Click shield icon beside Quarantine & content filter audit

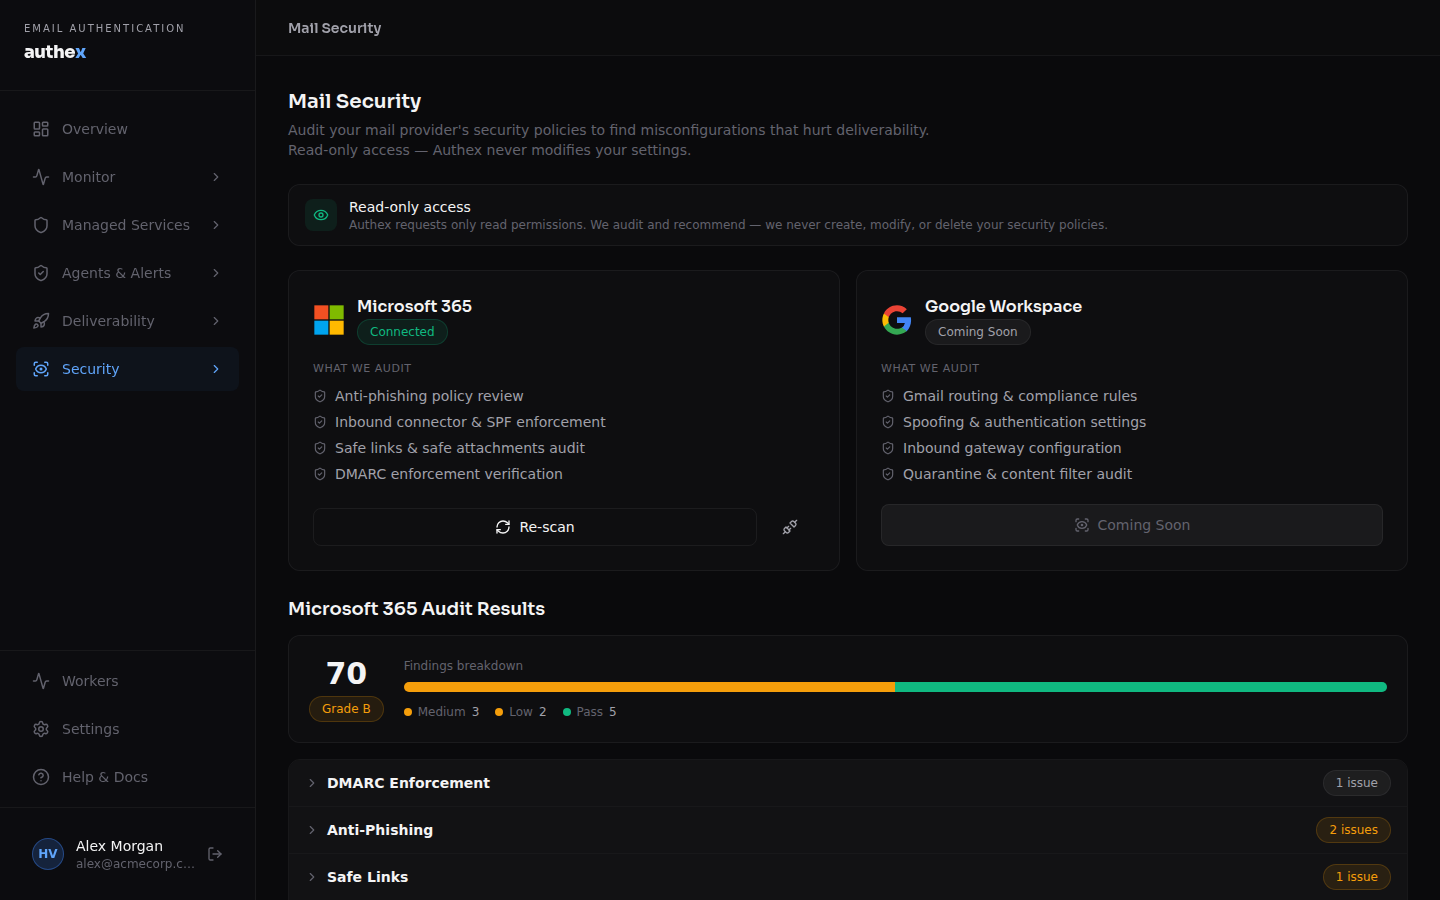(888, 474)
